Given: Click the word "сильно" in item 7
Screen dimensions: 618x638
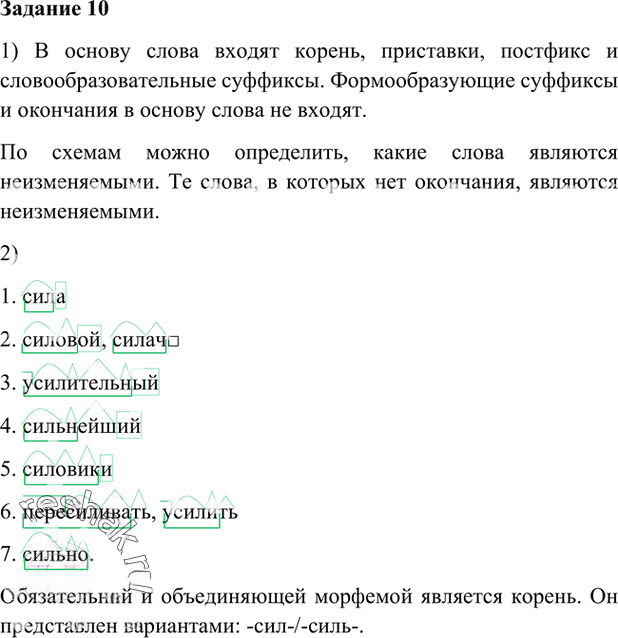Looking at the screenshot, I should [56, 555].
